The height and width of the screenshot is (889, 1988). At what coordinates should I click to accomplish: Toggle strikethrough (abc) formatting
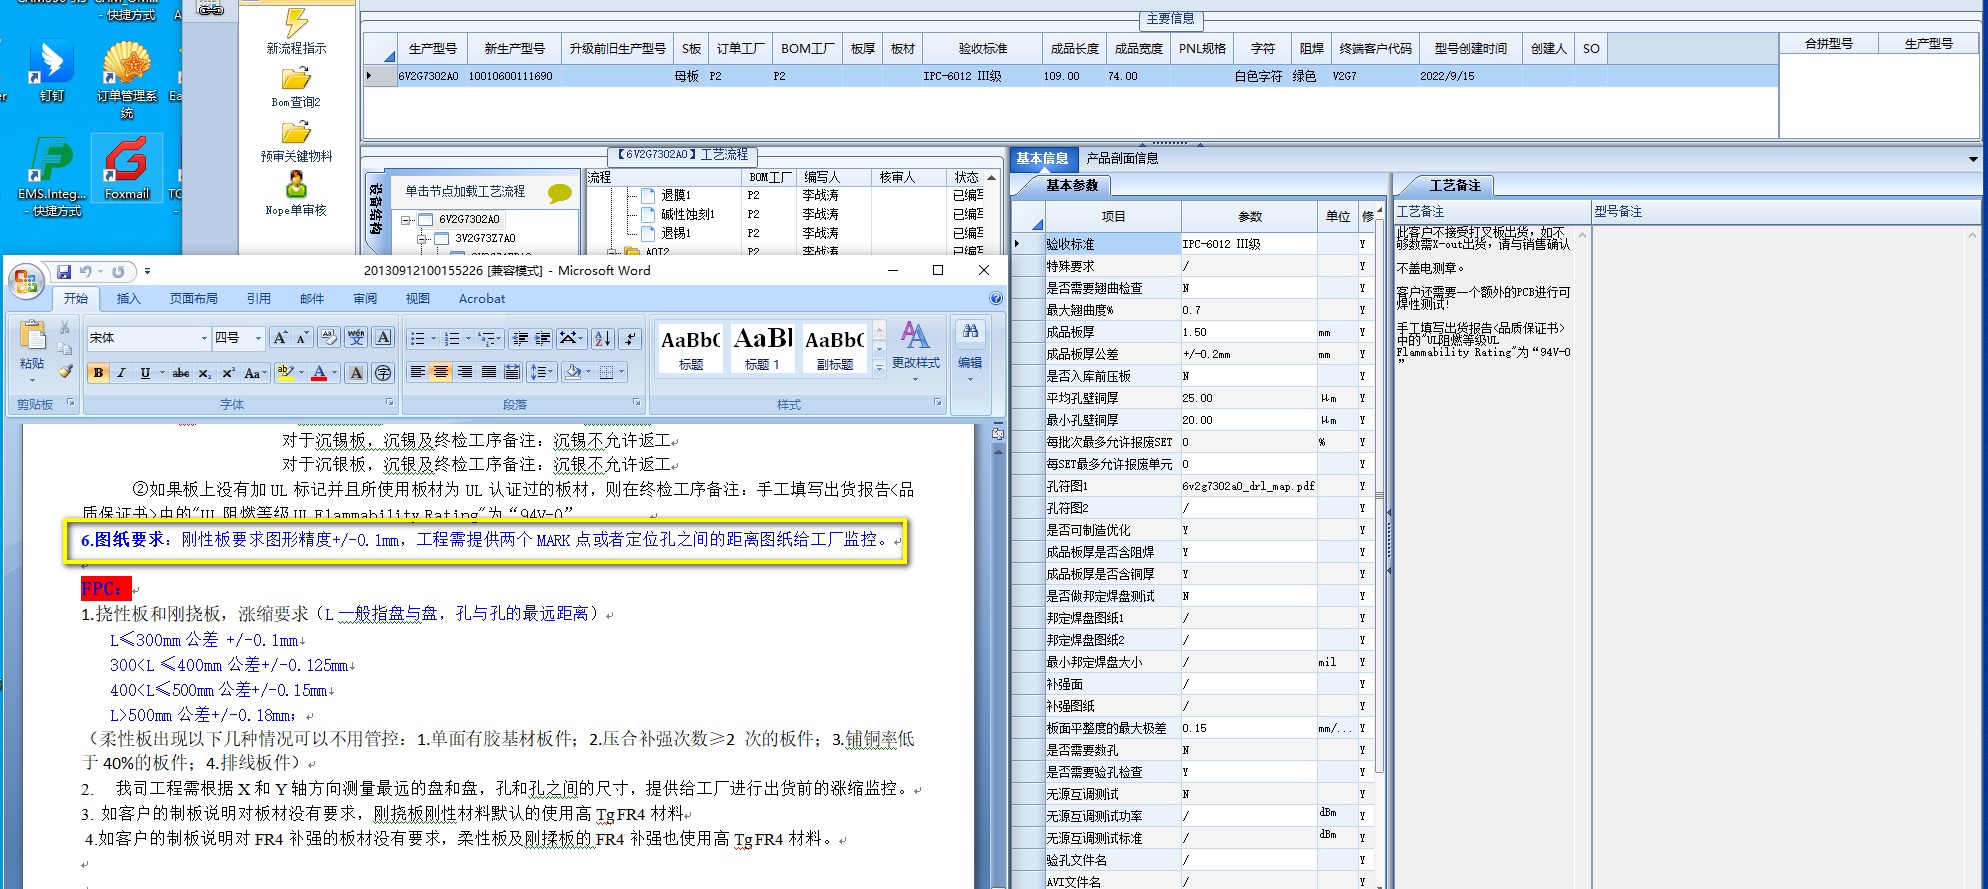[180, 373]
